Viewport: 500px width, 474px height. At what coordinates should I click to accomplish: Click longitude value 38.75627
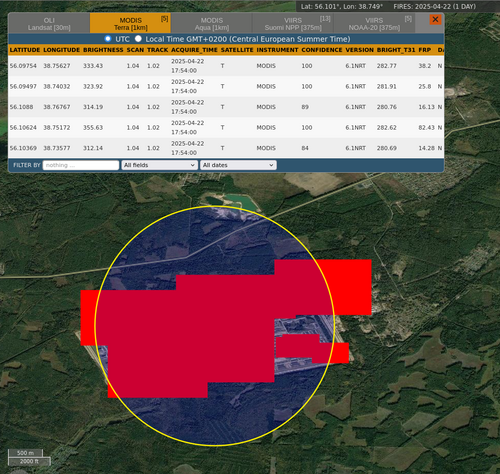[x=57, y=66]
